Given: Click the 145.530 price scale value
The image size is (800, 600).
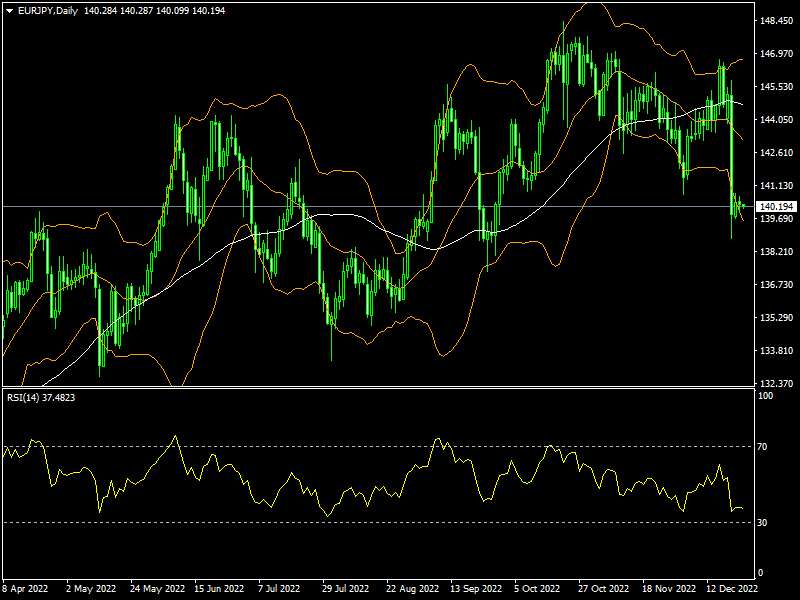Looking at the screenshot, I should (x=776, y=87).
